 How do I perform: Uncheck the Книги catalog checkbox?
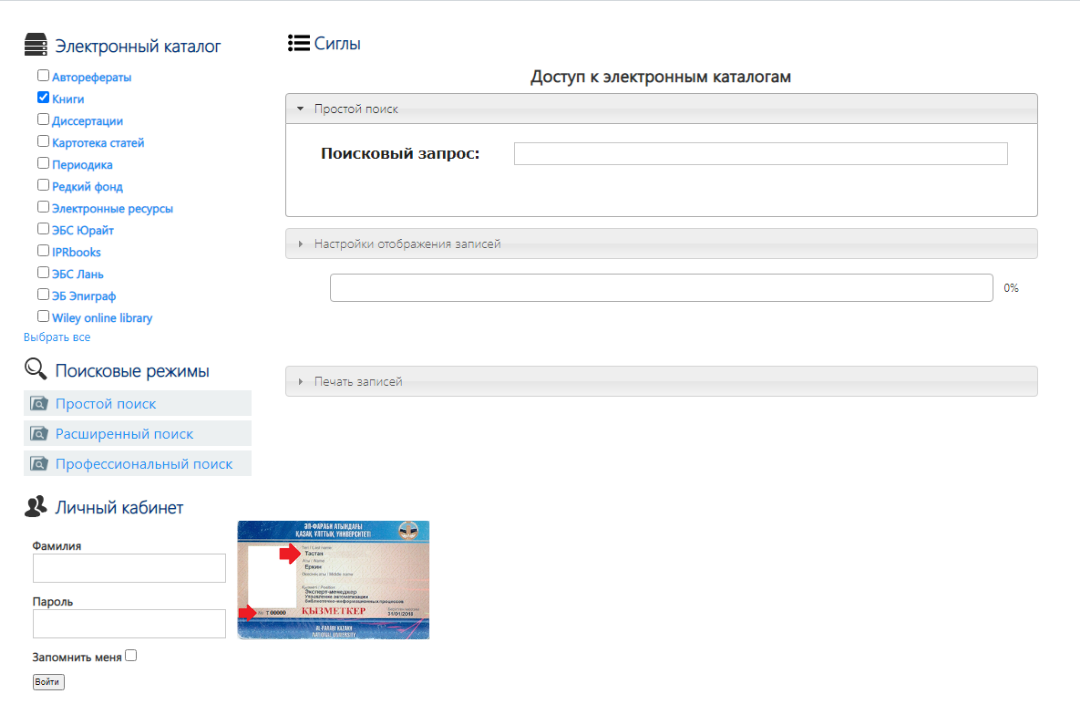pyautogui.click(x=43, y=98)
